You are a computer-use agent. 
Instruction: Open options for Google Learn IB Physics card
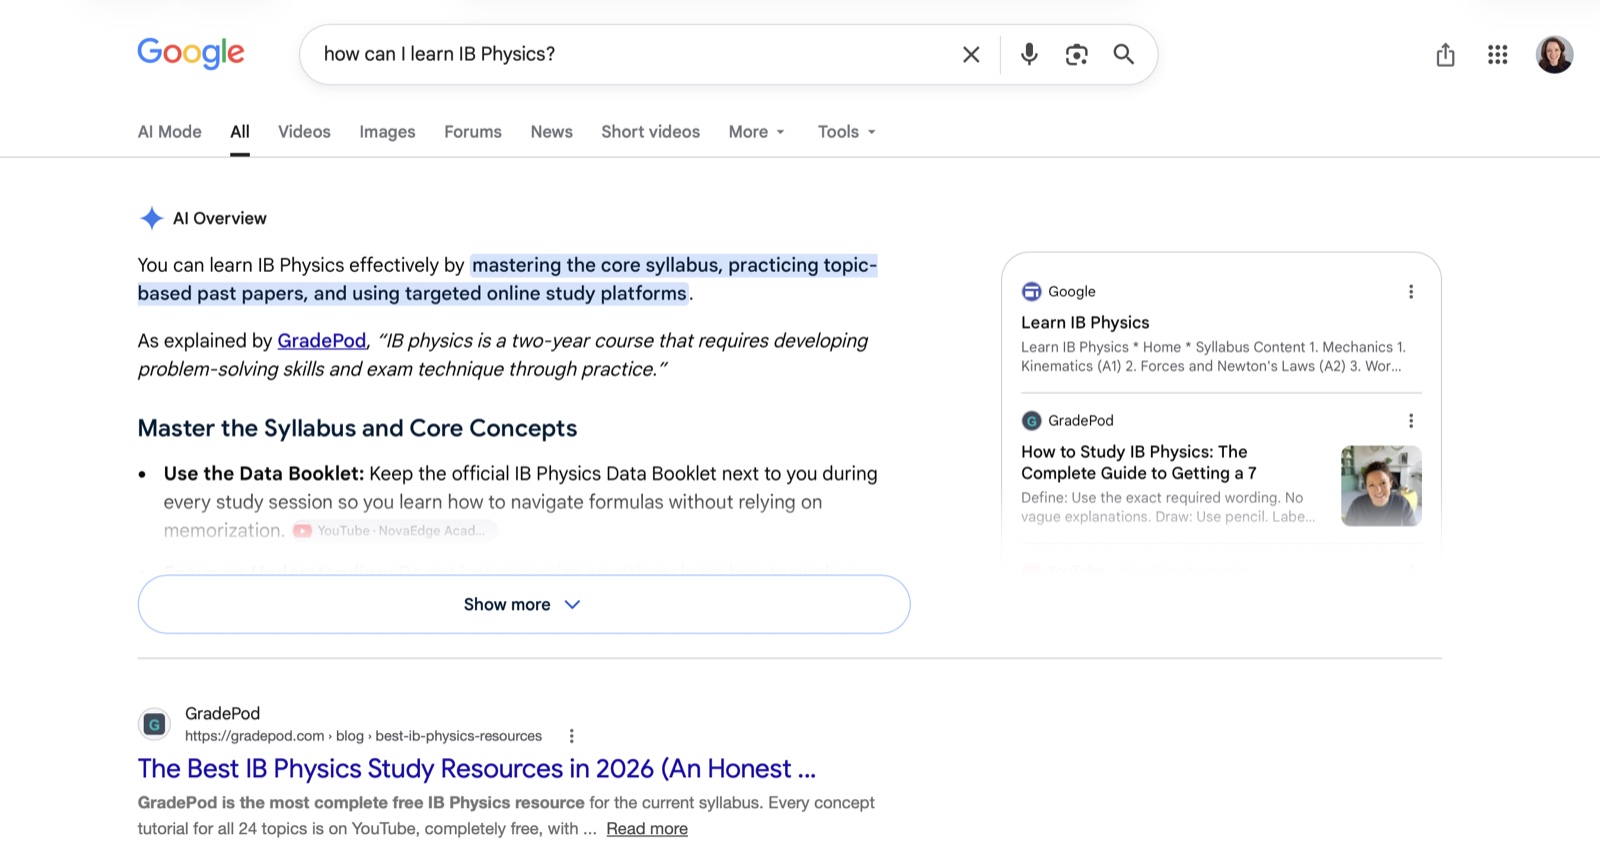point(1411,292)
